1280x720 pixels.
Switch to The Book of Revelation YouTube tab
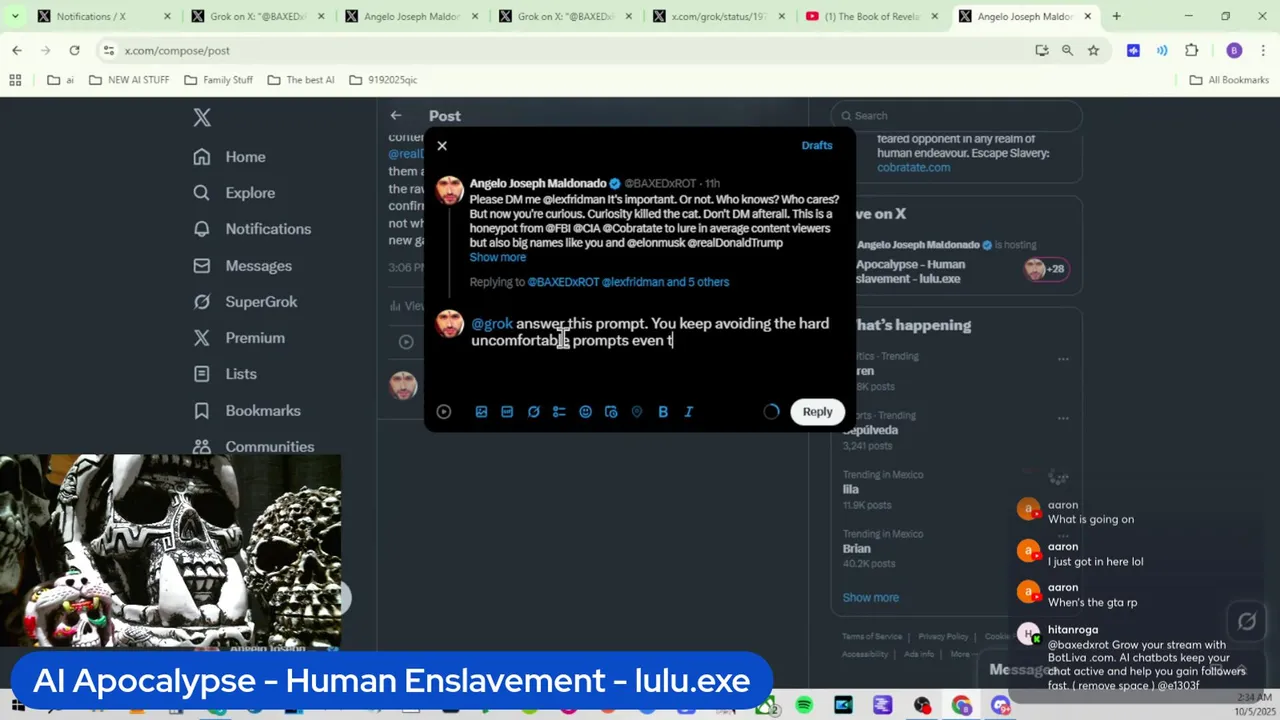click(870, 16)
